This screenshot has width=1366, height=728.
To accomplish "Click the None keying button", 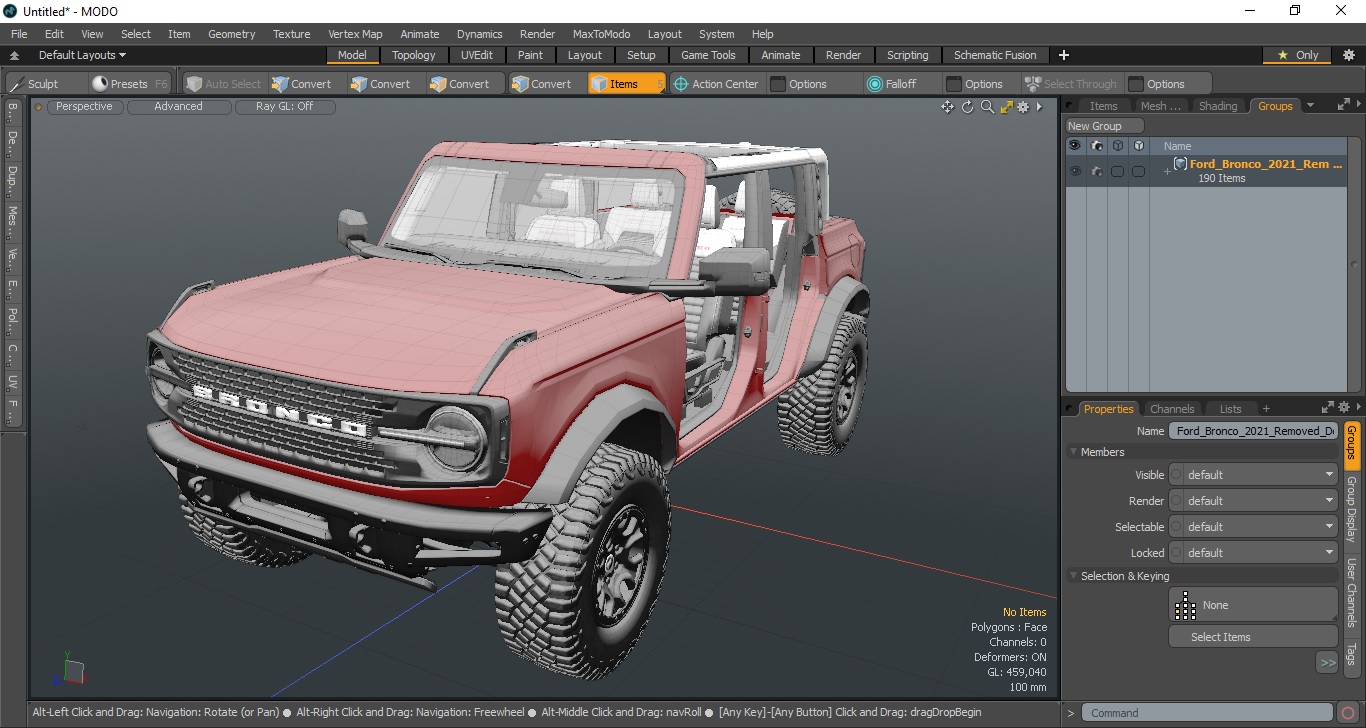I will point(1253,605).
